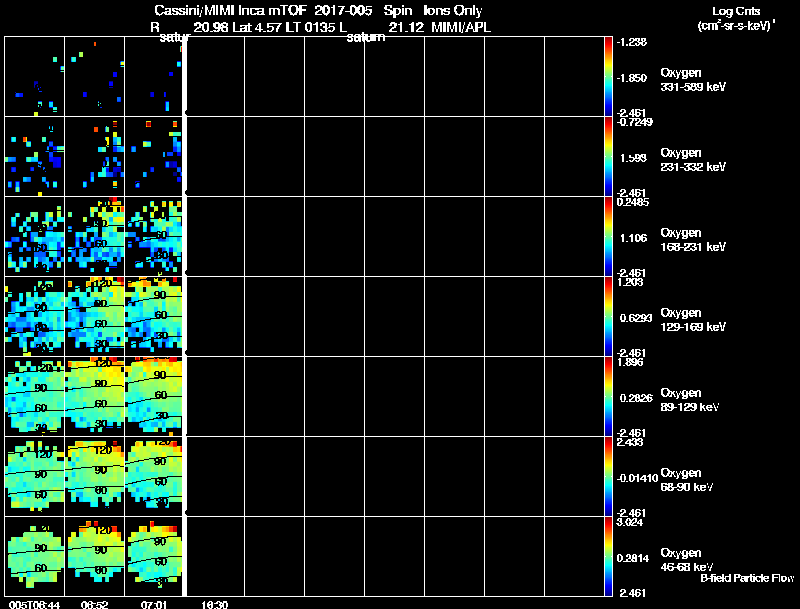This screenshot has height=609, width=800.
Task: Click the 331-589 keV panel at 06:44
Action: pos(35,77)
